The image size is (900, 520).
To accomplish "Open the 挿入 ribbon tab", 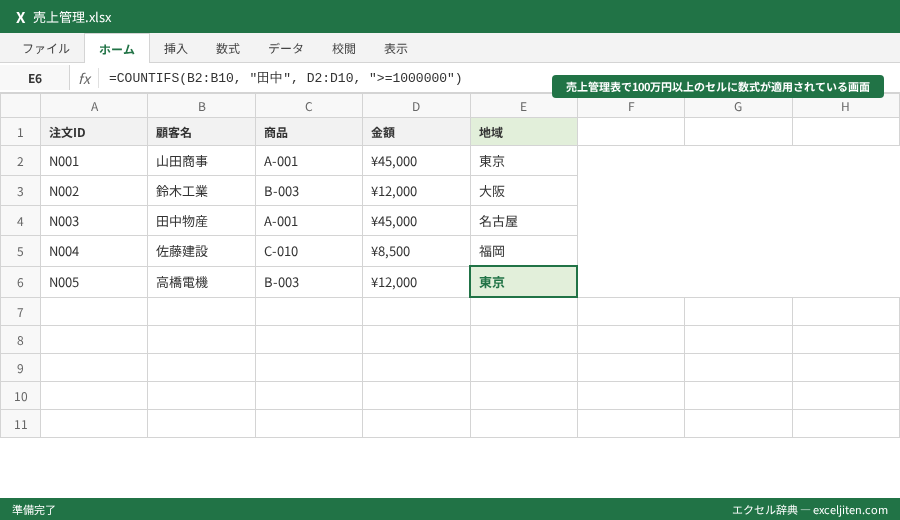I will pyautogui.click(x=176, y=49).
